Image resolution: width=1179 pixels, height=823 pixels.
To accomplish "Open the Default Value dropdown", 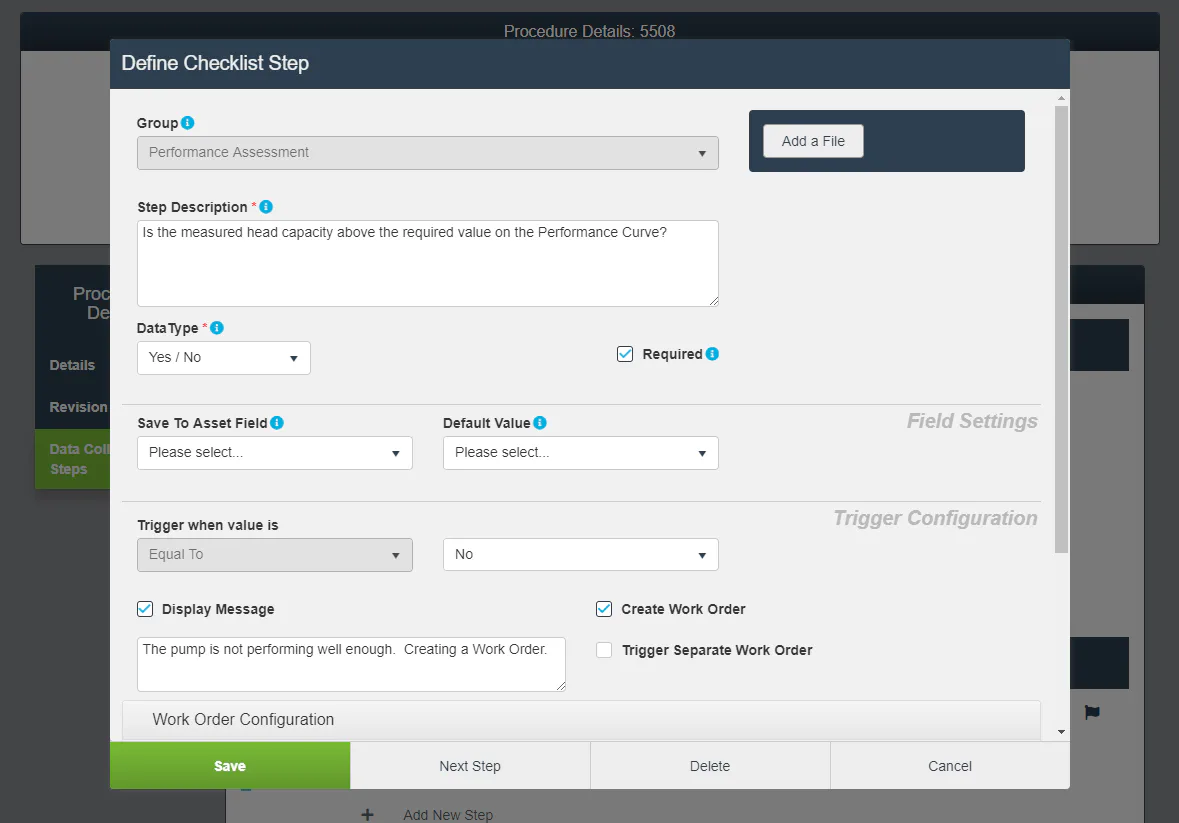I will tap(580, 453).
